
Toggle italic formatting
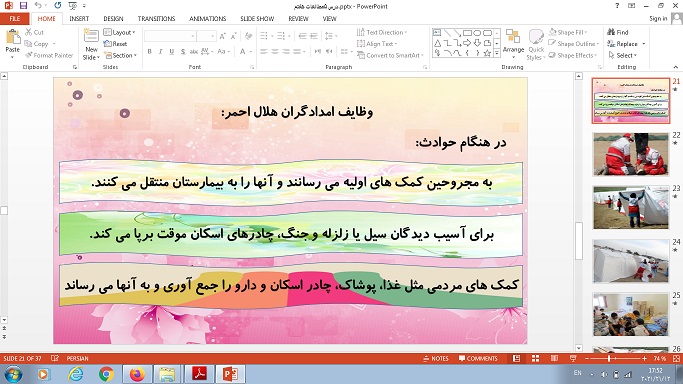click(x=160, y=51)
